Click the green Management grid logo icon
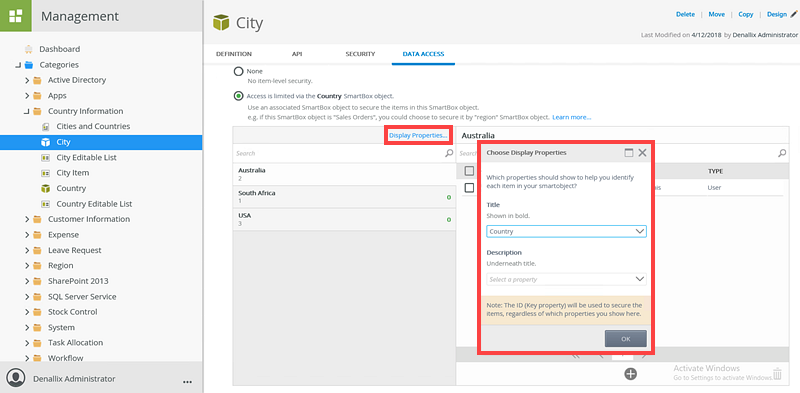The width and height of the screenshot is (800, 393). [16, 16]
